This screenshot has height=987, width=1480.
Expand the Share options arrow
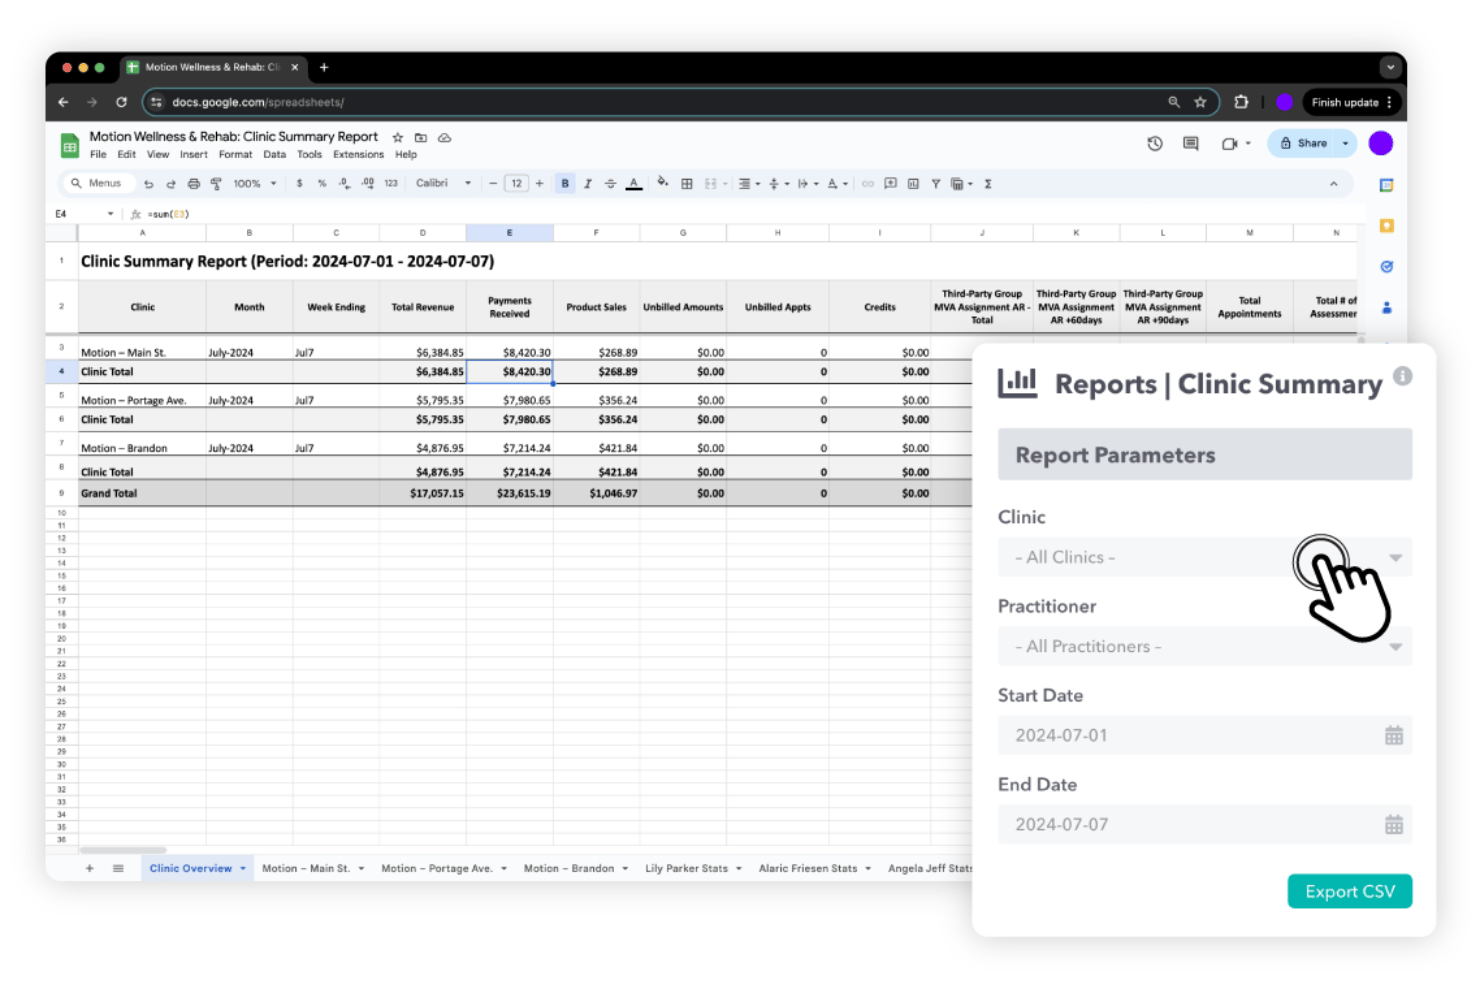pyautogui.click(x=1345, y=144)
